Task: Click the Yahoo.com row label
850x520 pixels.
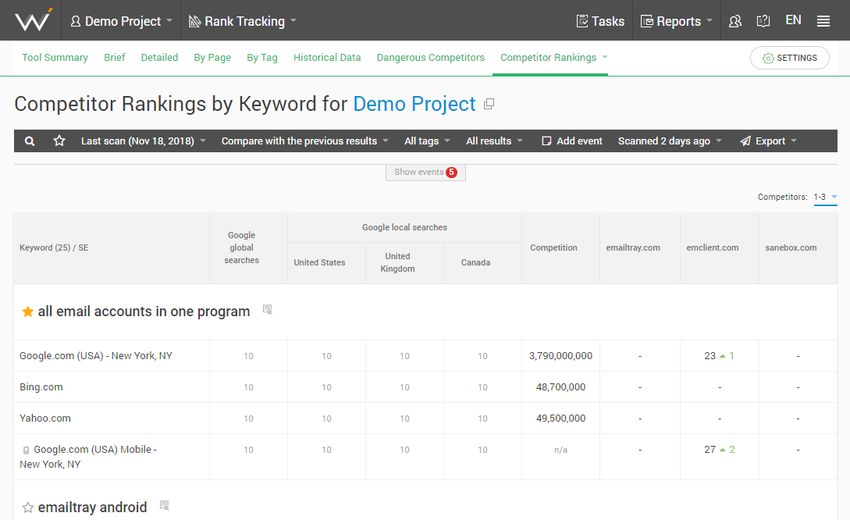Action: coord(45,419)
